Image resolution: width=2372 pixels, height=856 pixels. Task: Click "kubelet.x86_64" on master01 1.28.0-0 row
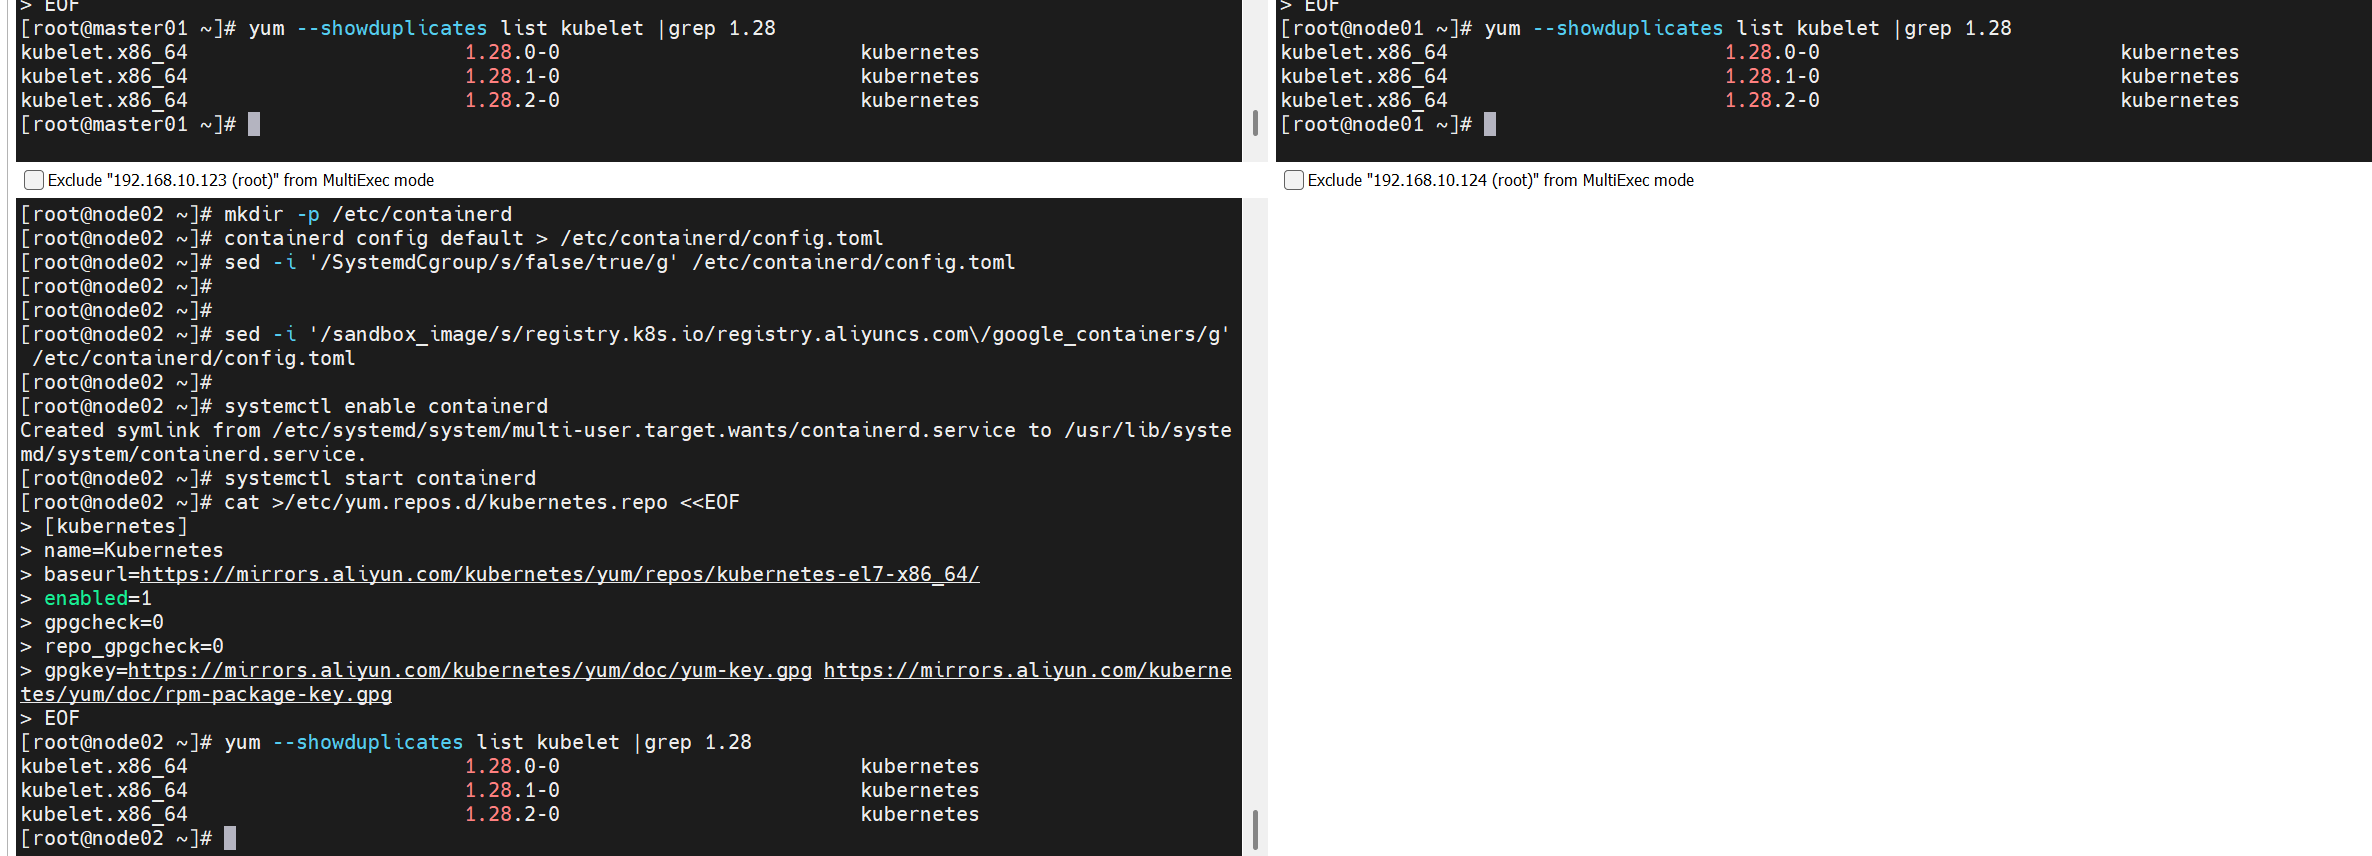(x=104, y=52)
